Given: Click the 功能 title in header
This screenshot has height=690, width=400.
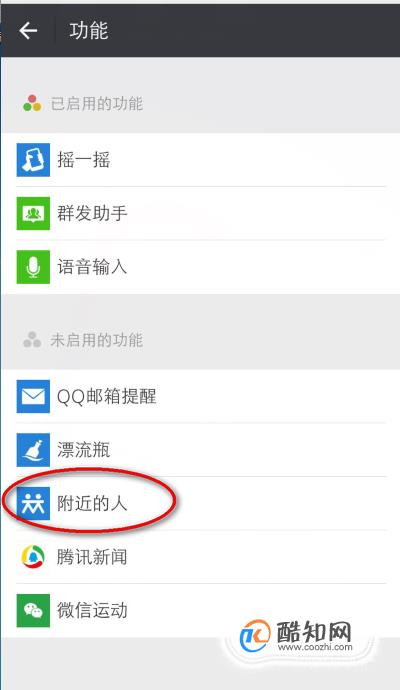Looking at the screenshot, I should tap(89, 30).
